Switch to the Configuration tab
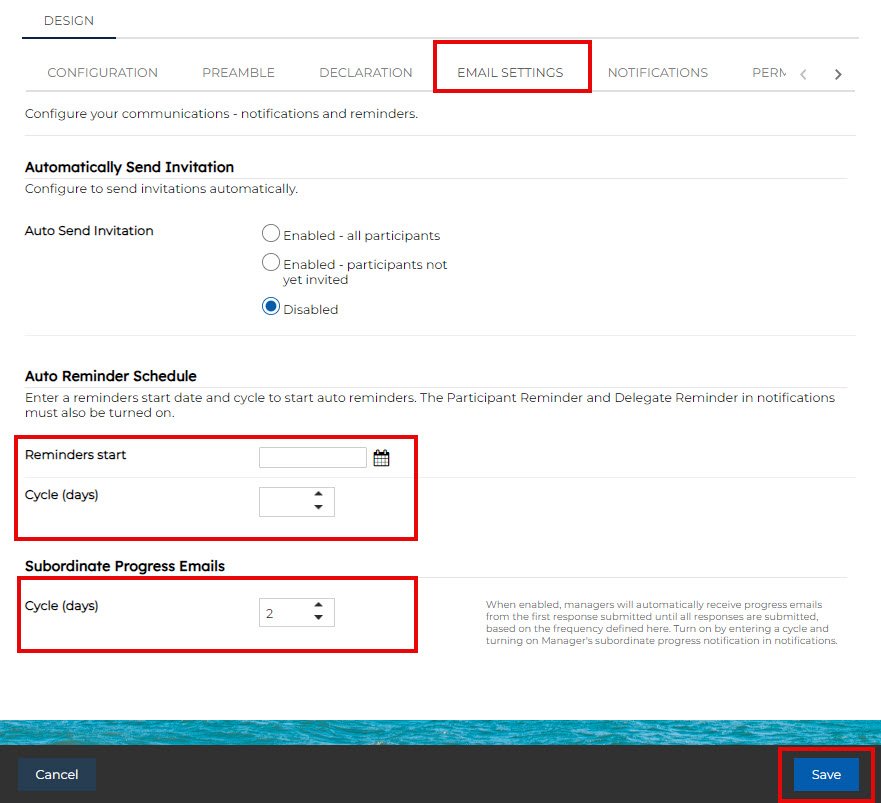Viewport: 881px width, 803px height. coord(102,73)
